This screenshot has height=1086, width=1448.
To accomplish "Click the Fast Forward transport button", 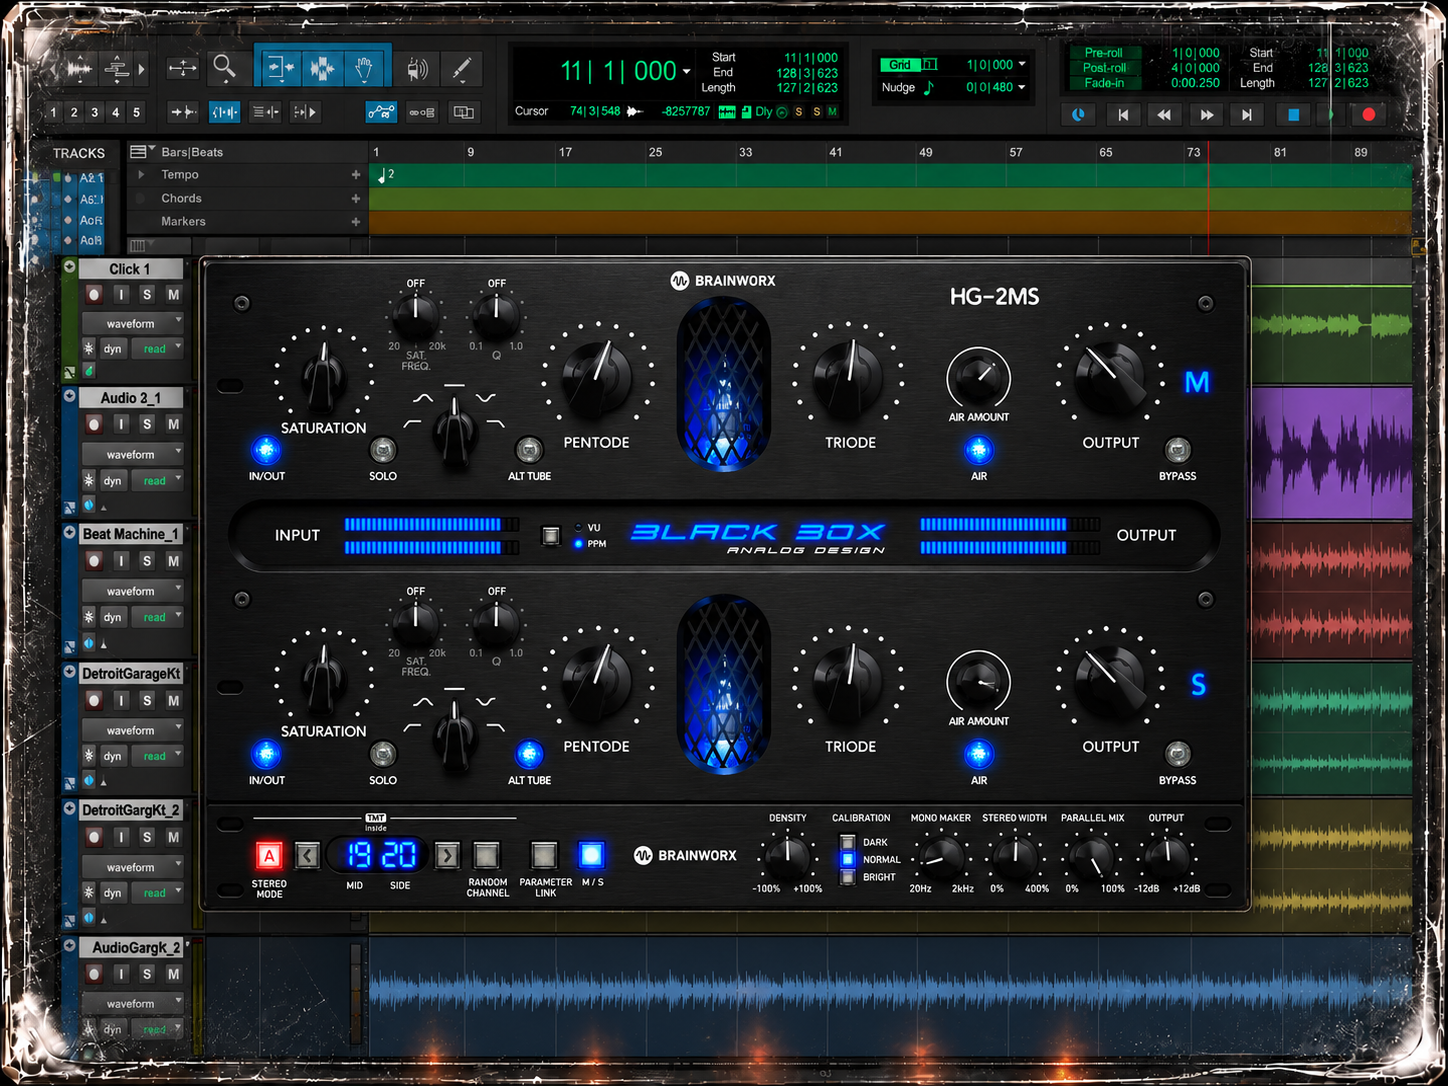I will (x=1206, y=115).
